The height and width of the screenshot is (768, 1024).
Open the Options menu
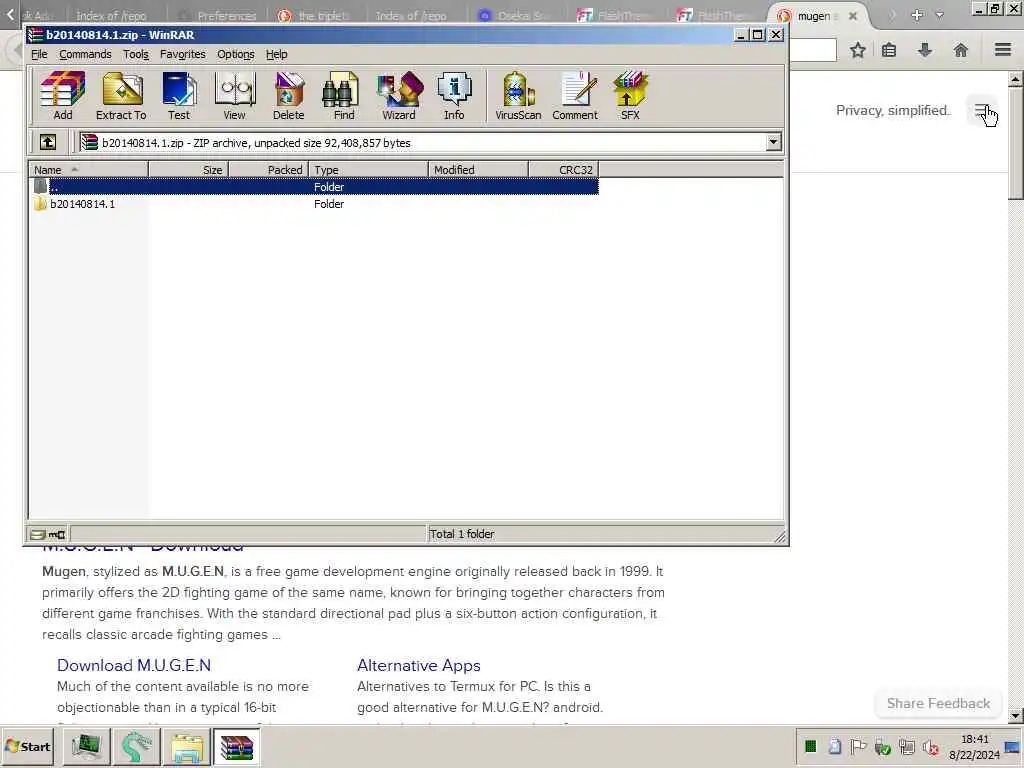pyautogui.click(x=236, y=54)
